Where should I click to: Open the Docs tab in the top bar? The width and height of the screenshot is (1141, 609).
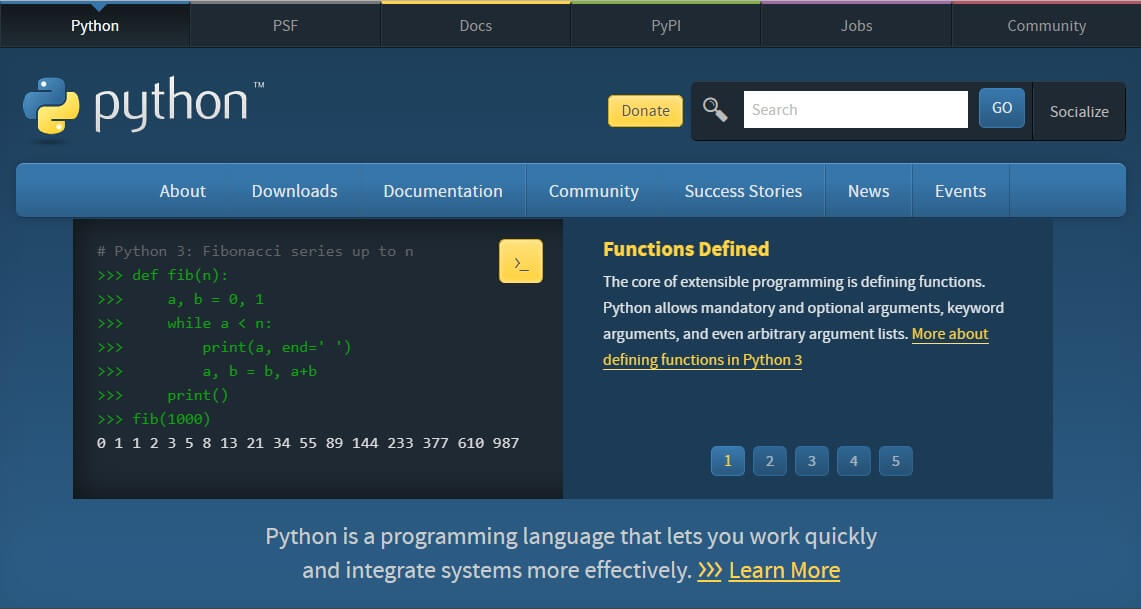[476, 25]
